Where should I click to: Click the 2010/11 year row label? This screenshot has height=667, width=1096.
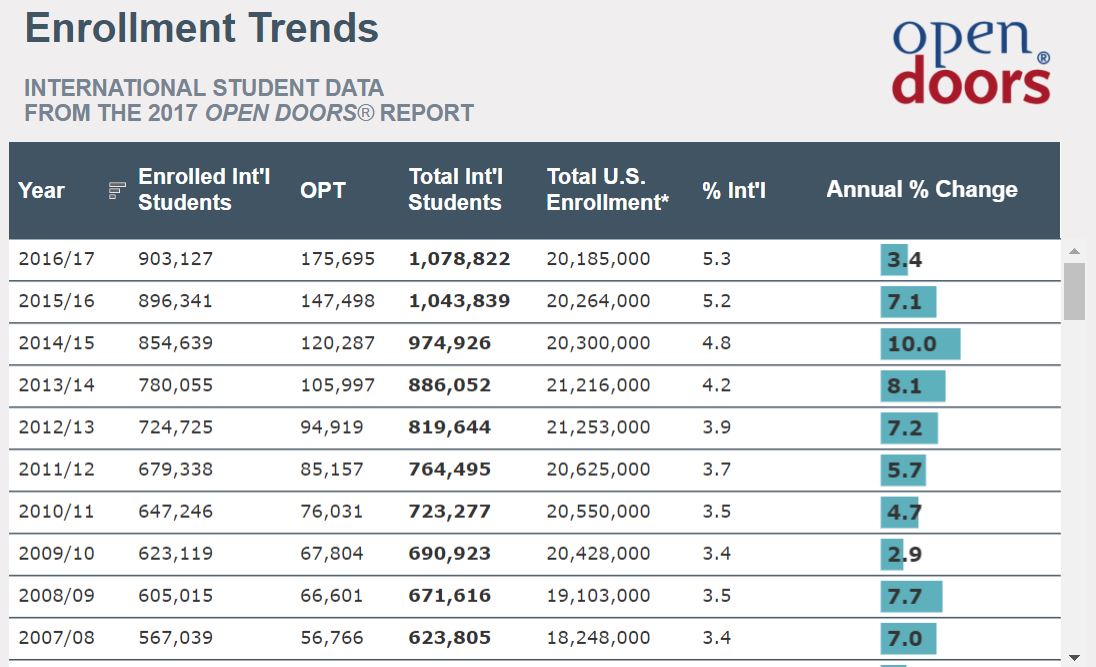point(57,511)
